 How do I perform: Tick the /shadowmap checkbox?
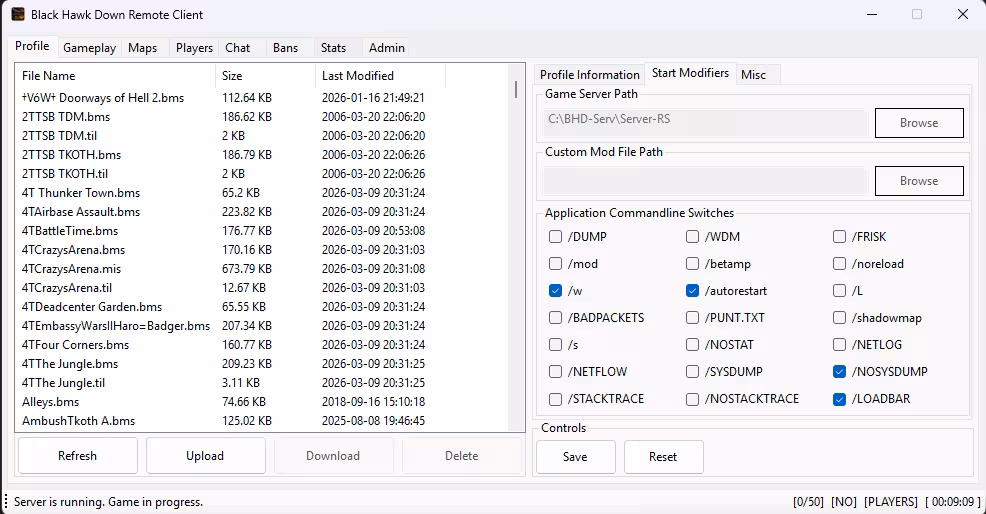(x=839, y=318)
